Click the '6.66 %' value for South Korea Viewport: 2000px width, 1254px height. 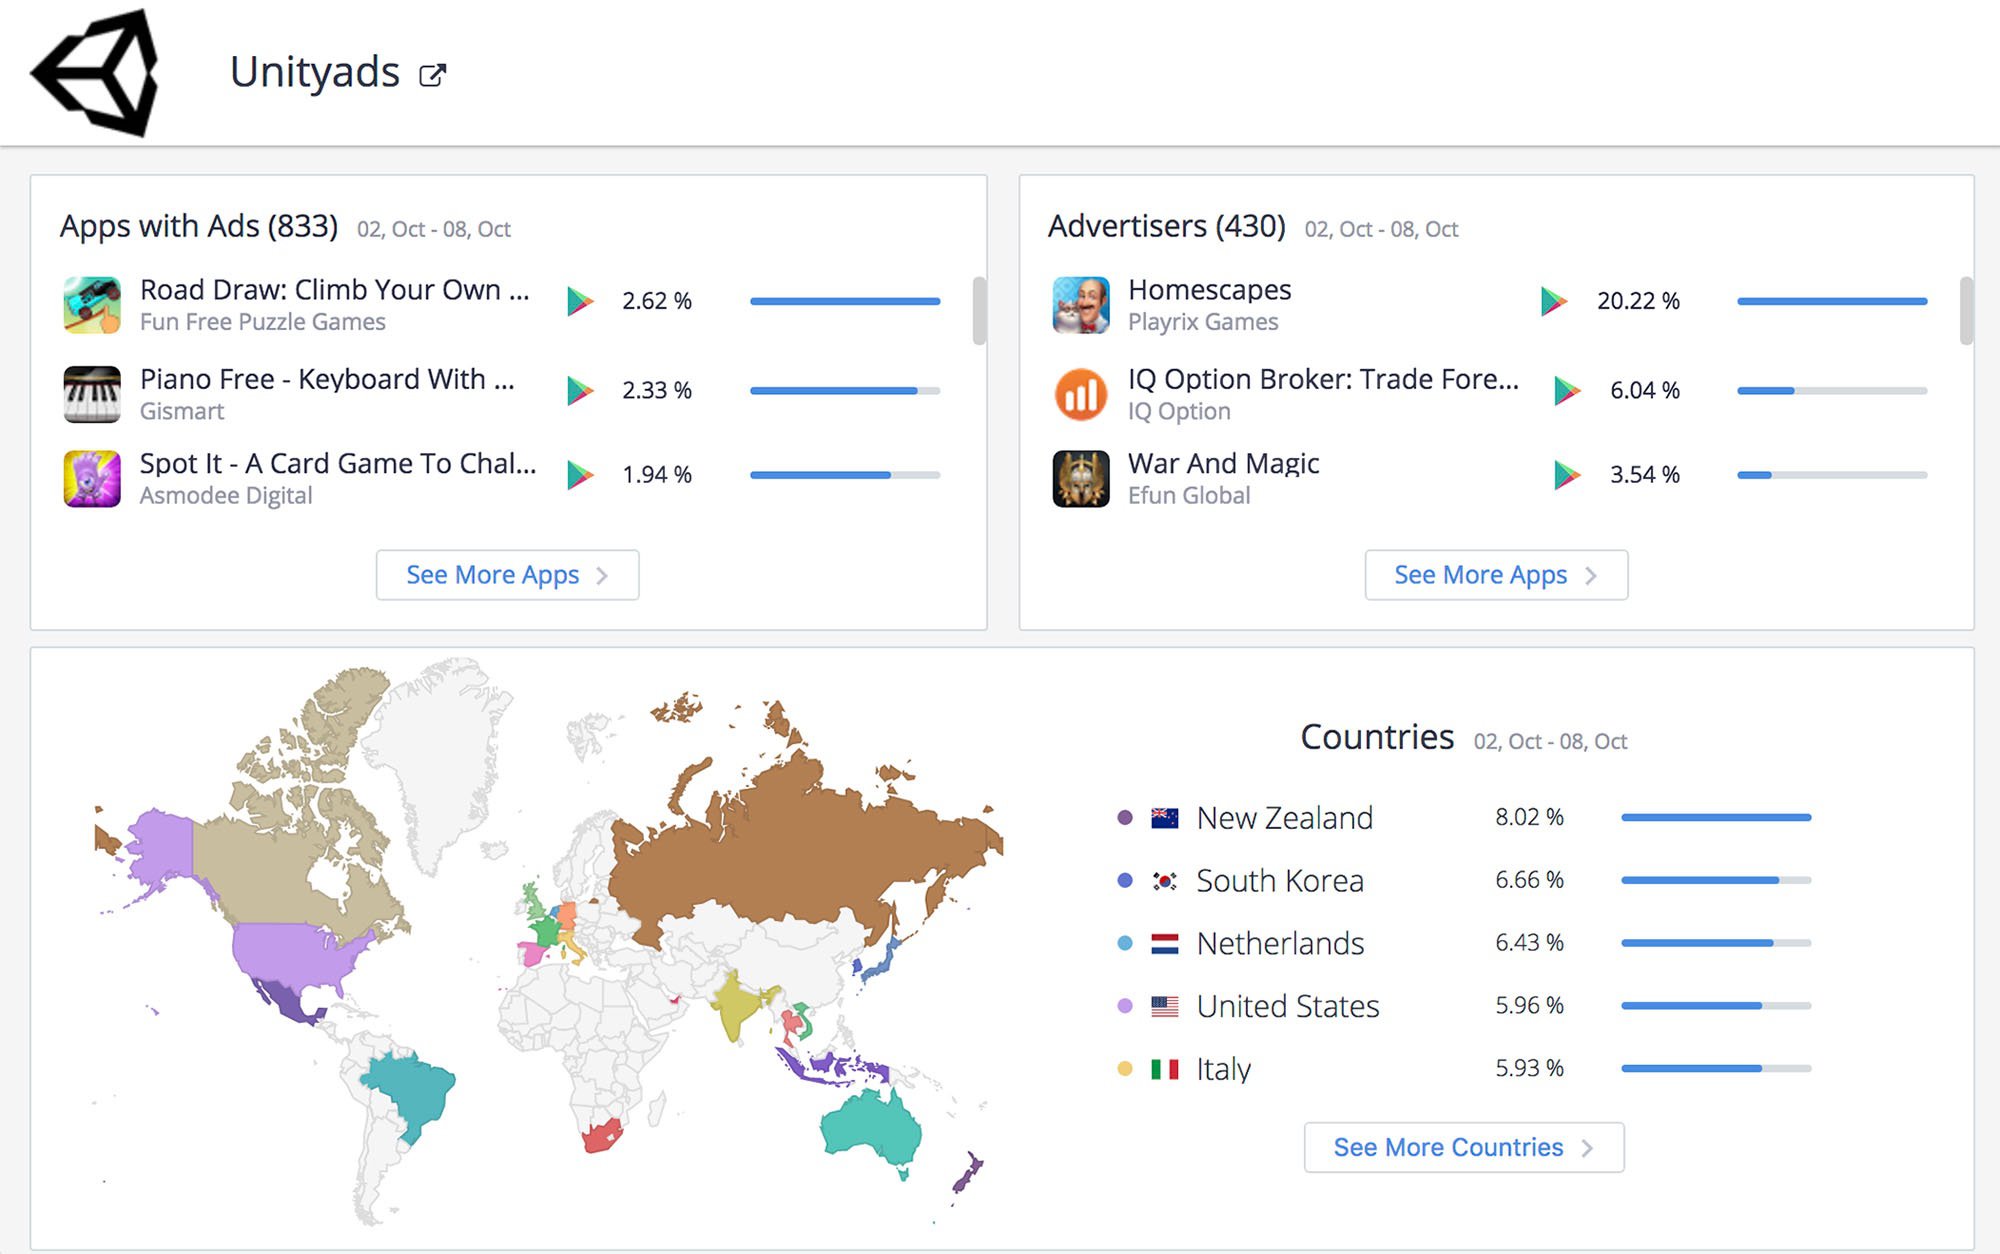pyautogui.click(x=1529, y=880)
